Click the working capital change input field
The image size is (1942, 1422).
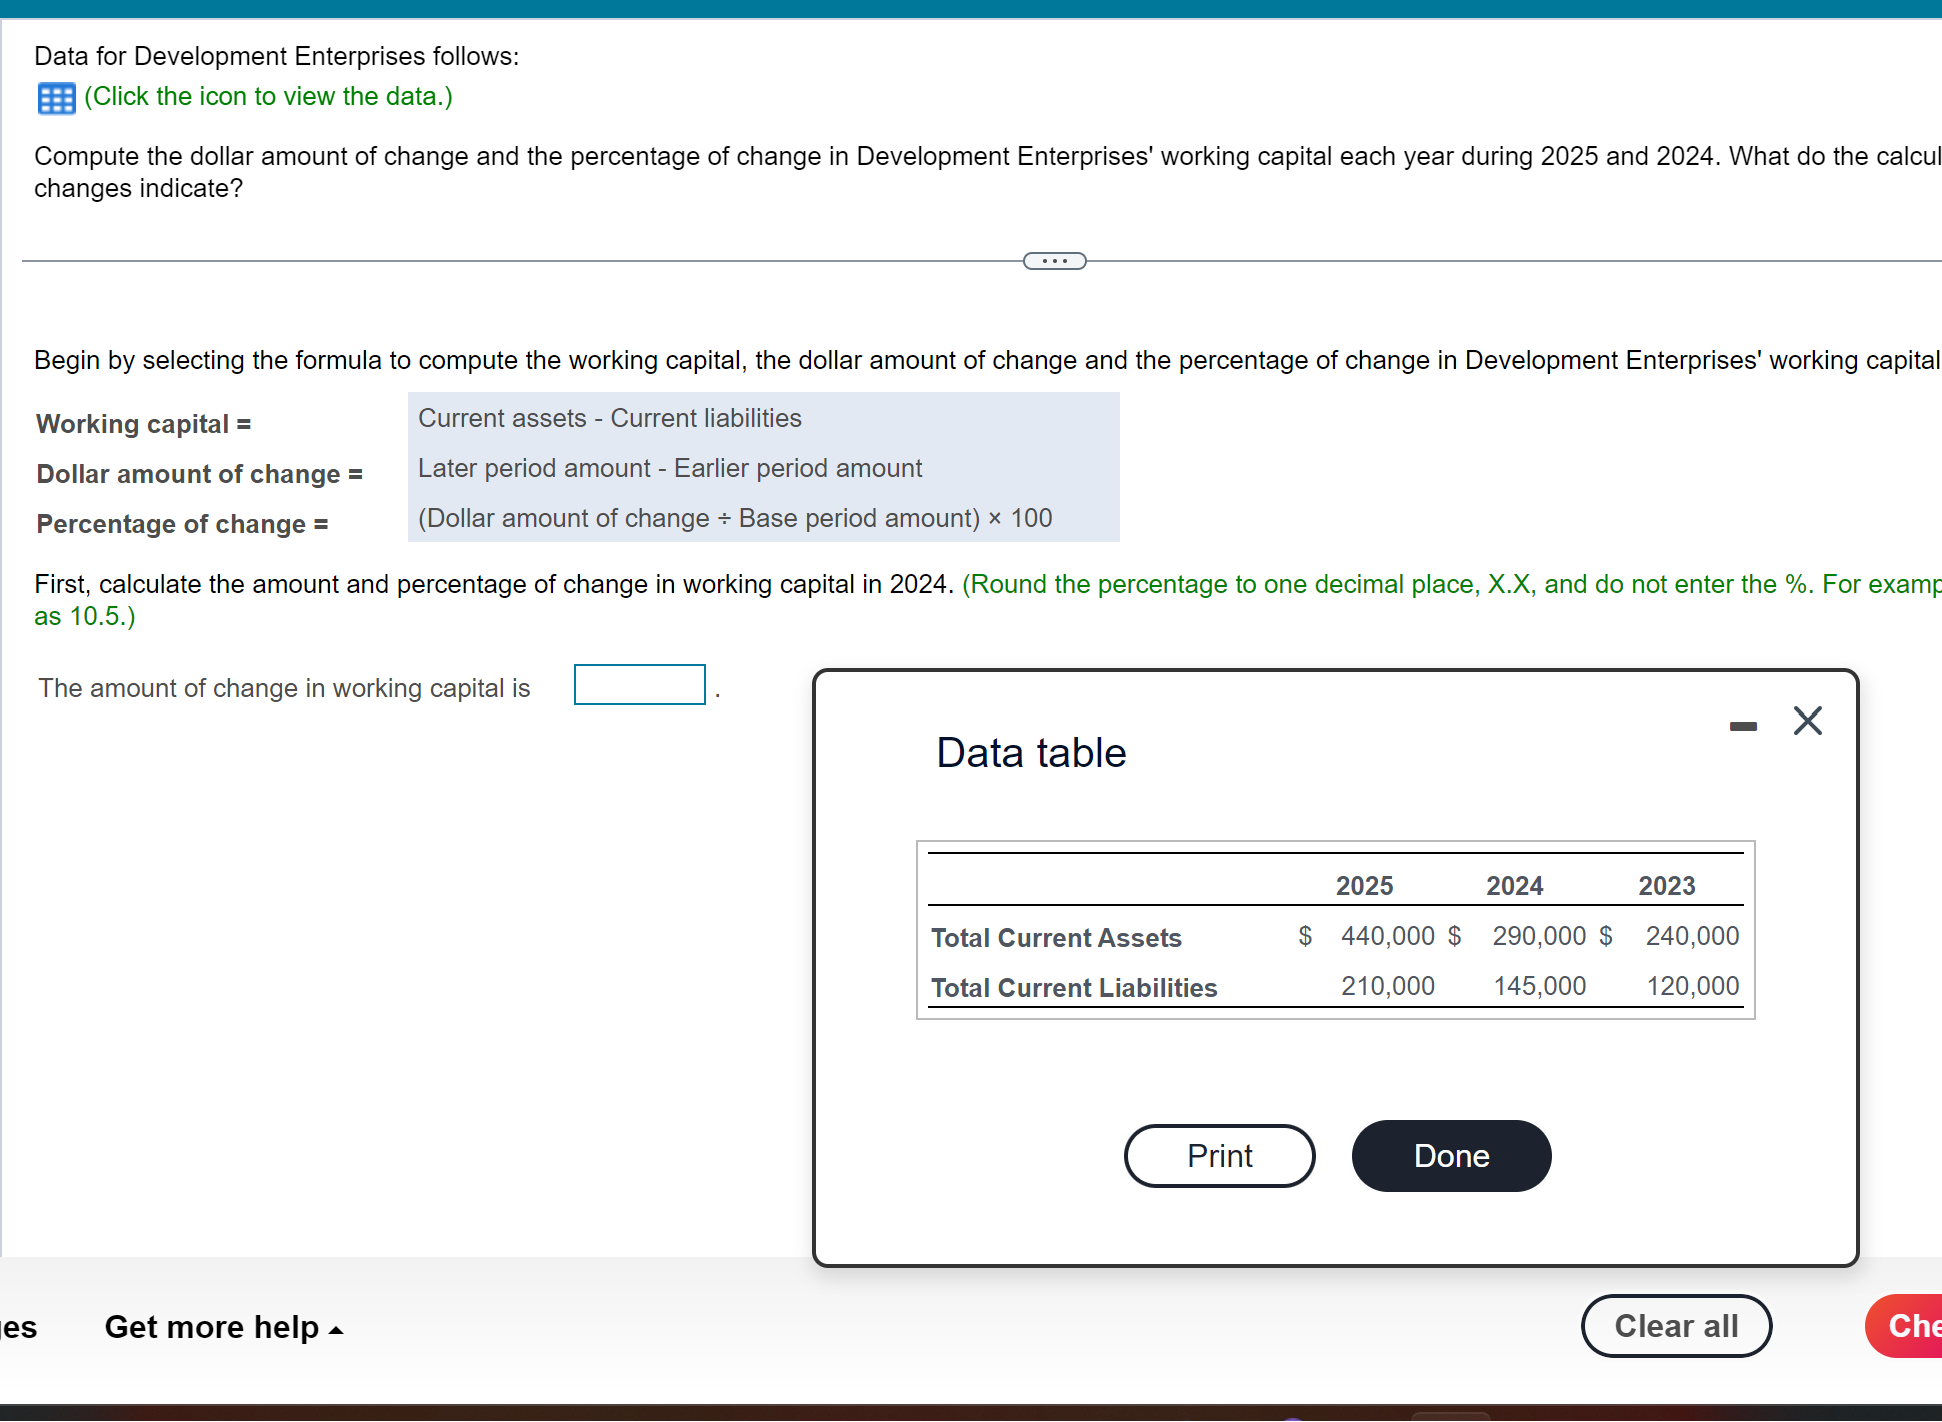coord(639,685)
